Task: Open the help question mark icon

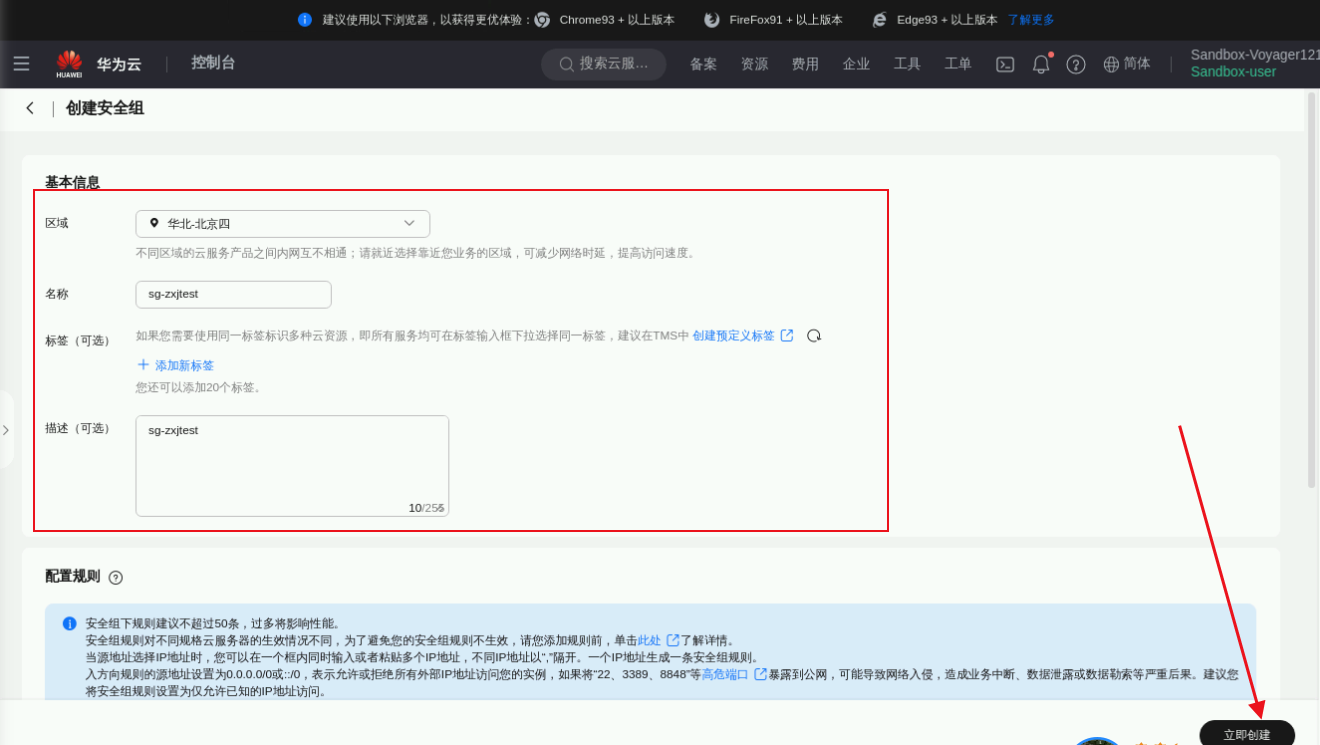Action: click(1076, 64)
